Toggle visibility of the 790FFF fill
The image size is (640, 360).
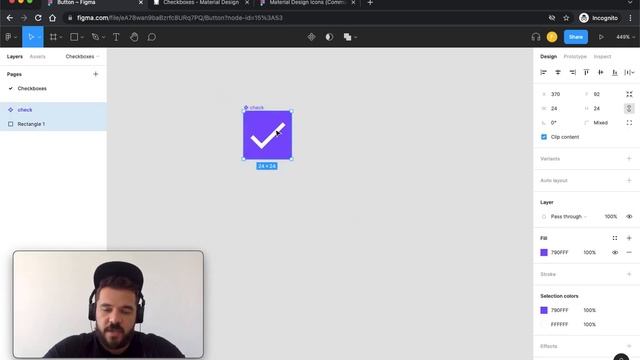pyautogui.click(x=615, y=253)
